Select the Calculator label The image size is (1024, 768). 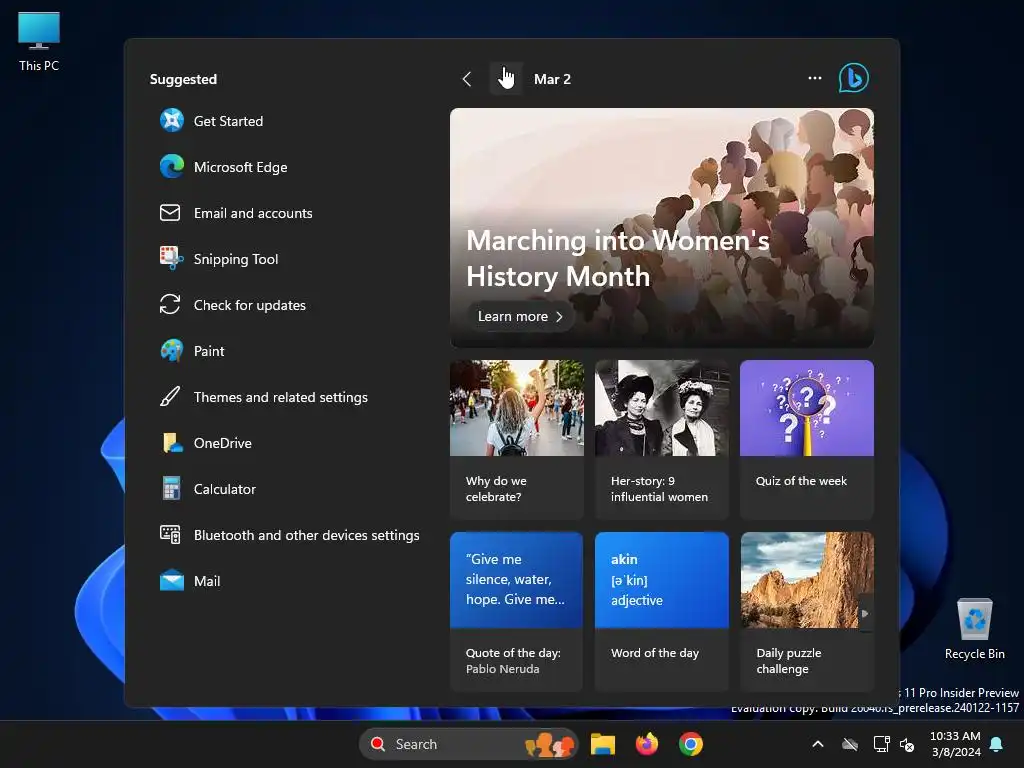[224, 489]
